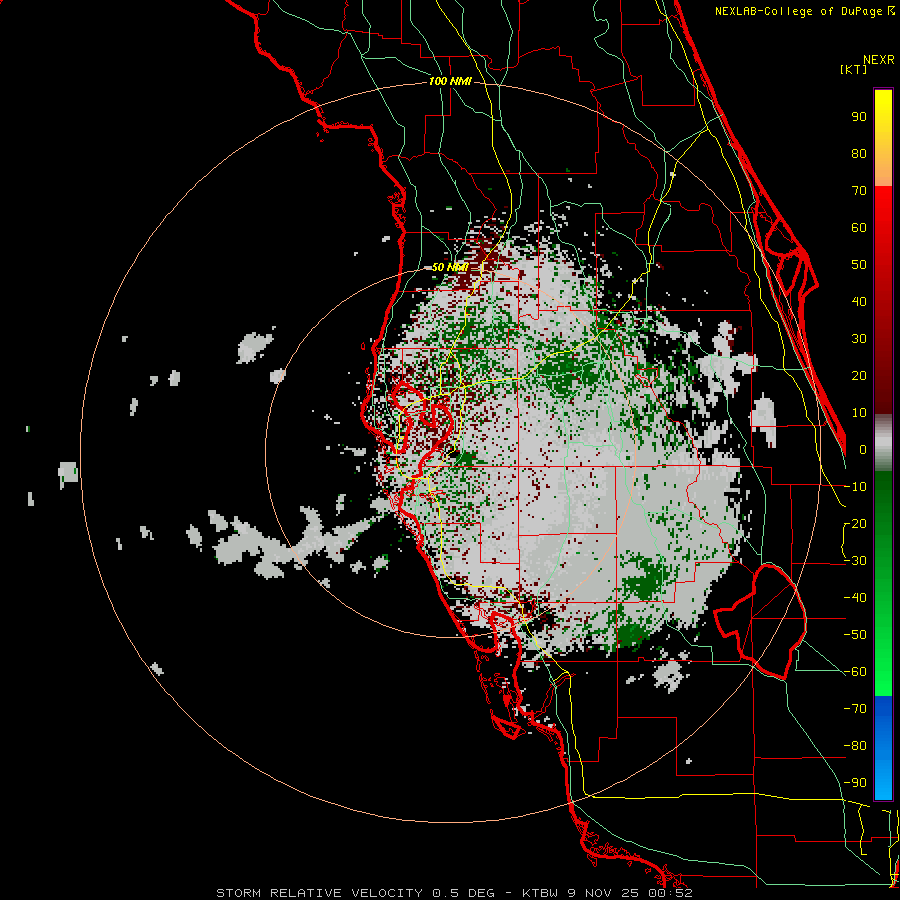900x900 pixels.
Task: Click the positive 30 knot scale label
Action: click(859, 339)
